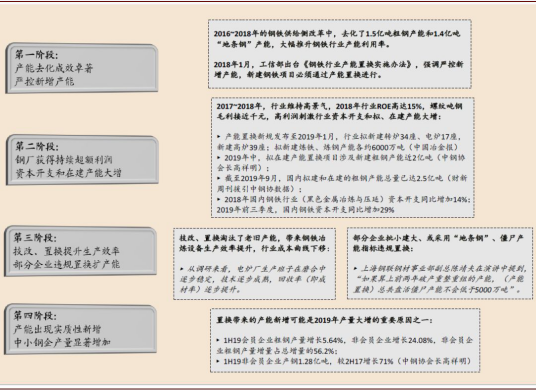Click the 中小钢企产量显著增加 text line
Image resolution: width=537 pixels, height=391 pixels.
pos(62,342)
